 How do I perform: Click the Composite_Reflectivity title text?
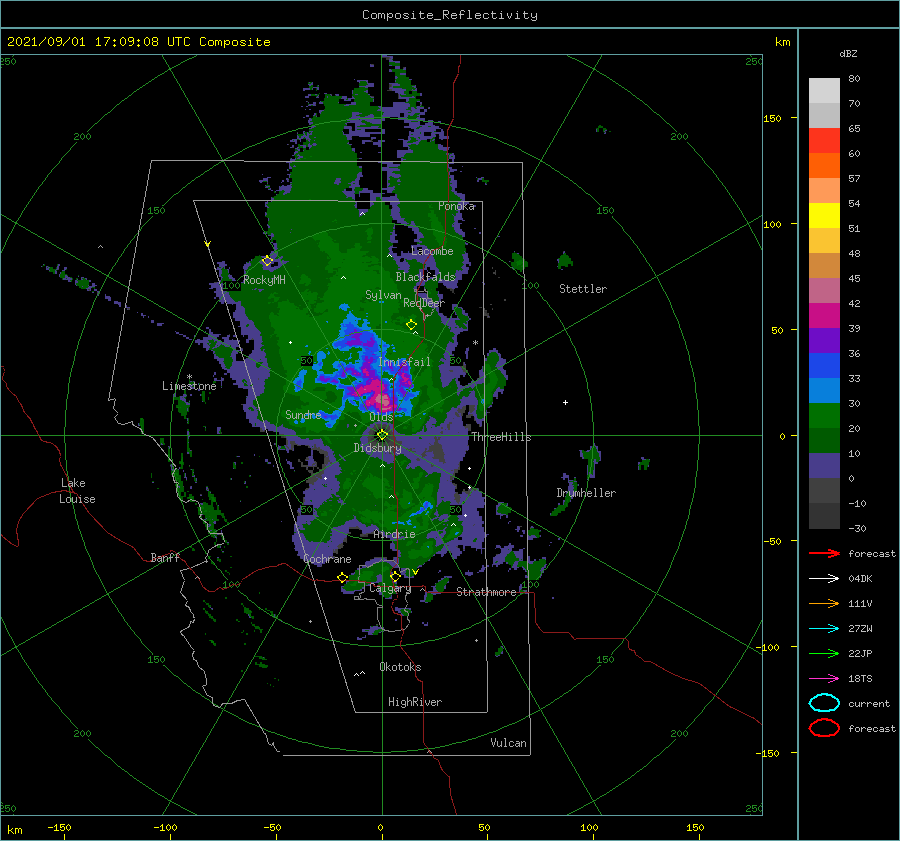[450, 15]
